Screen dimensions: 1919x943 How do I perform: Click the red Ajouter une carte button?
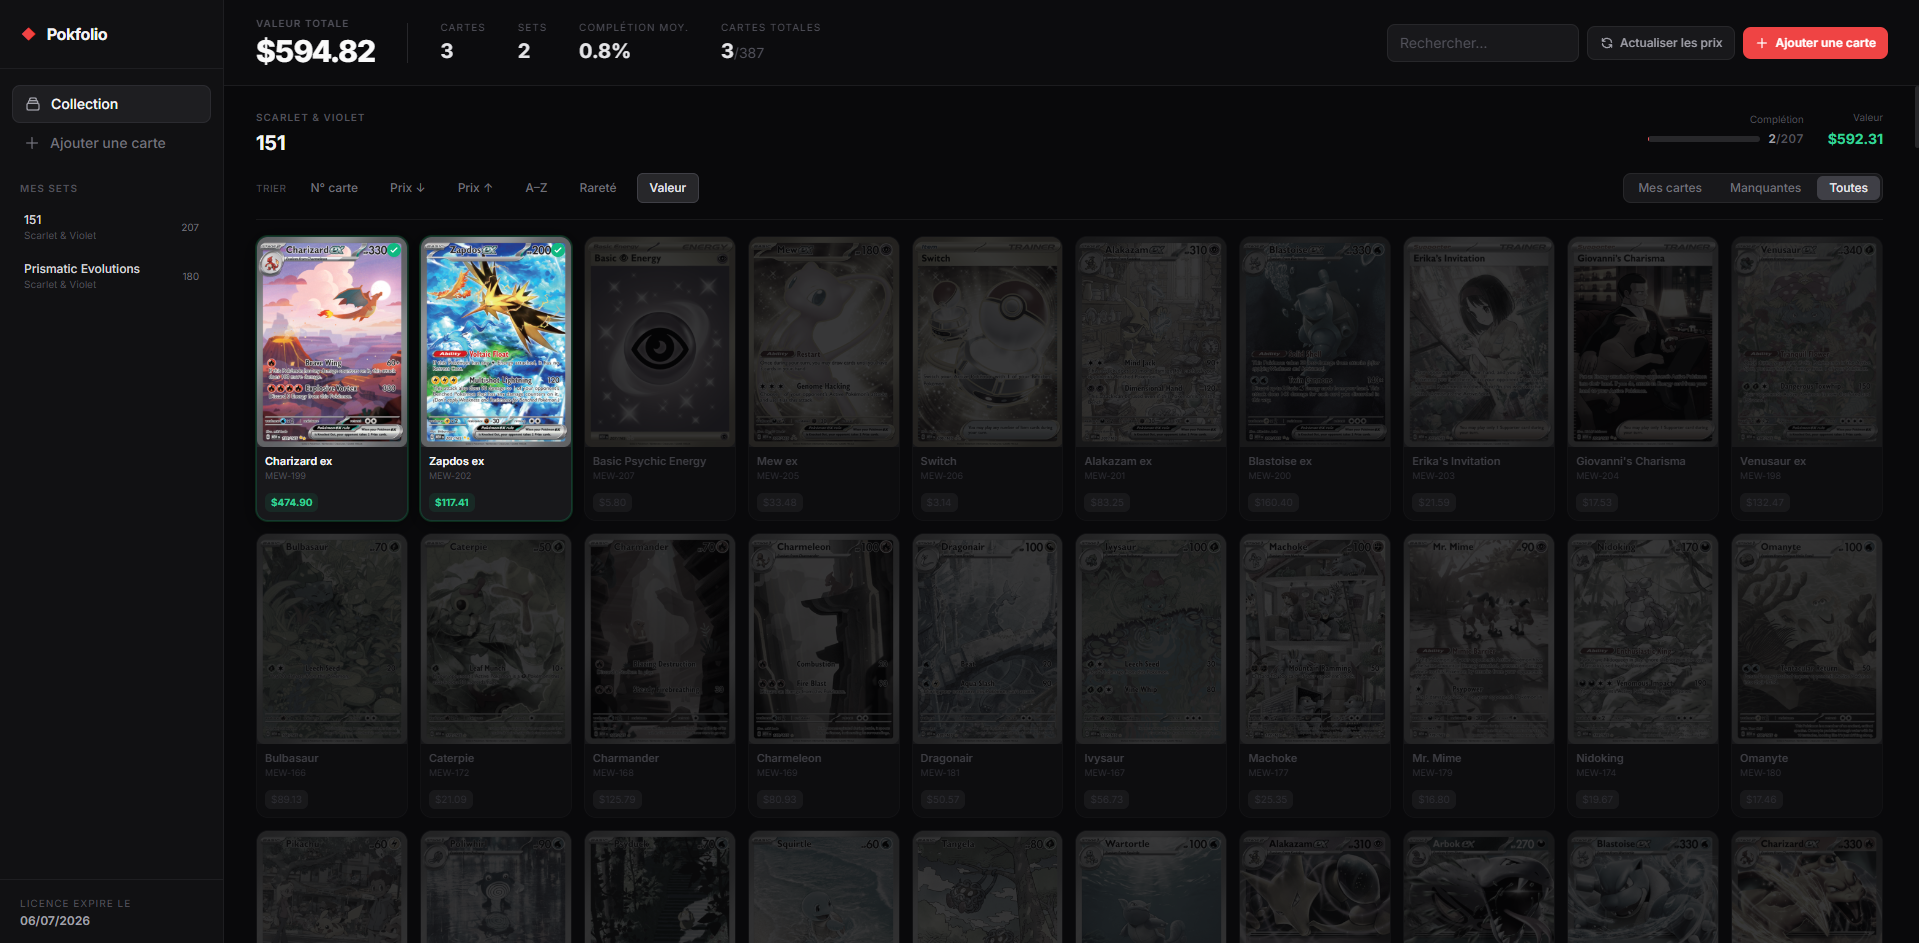[x=1815, y=43]
